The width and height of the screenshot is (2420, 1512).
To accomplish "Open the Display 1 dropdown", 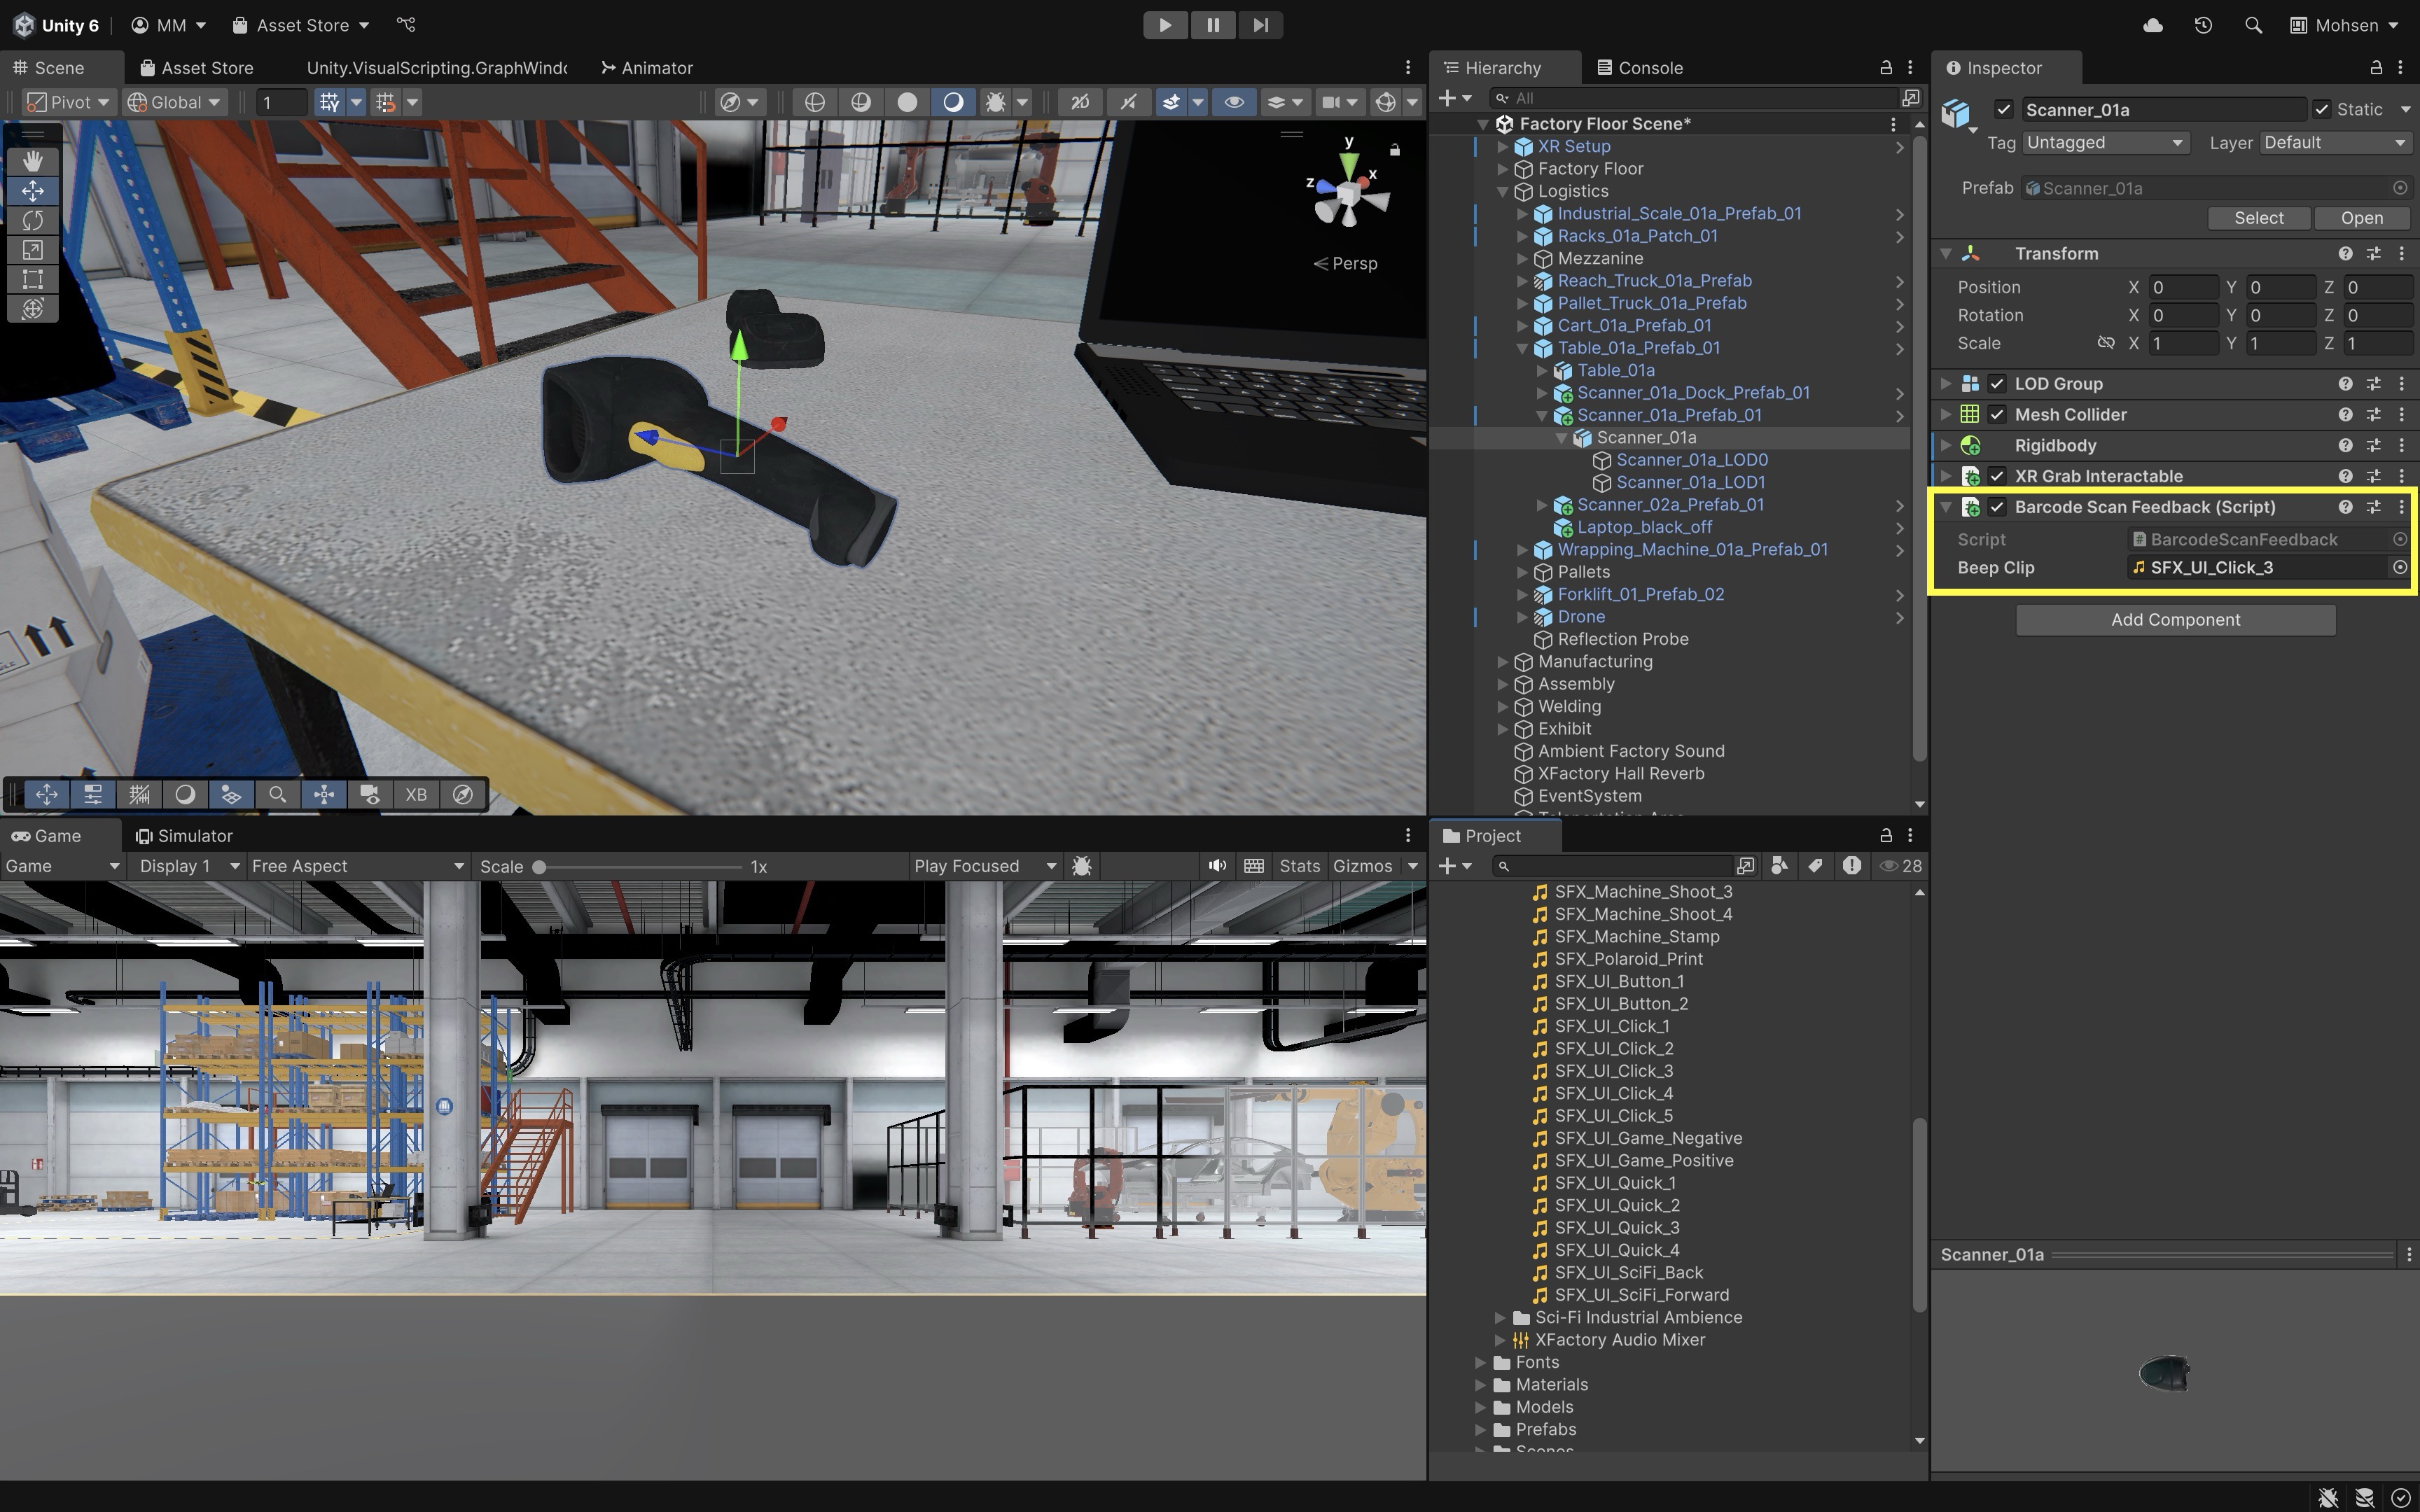I will pos(189,866).
